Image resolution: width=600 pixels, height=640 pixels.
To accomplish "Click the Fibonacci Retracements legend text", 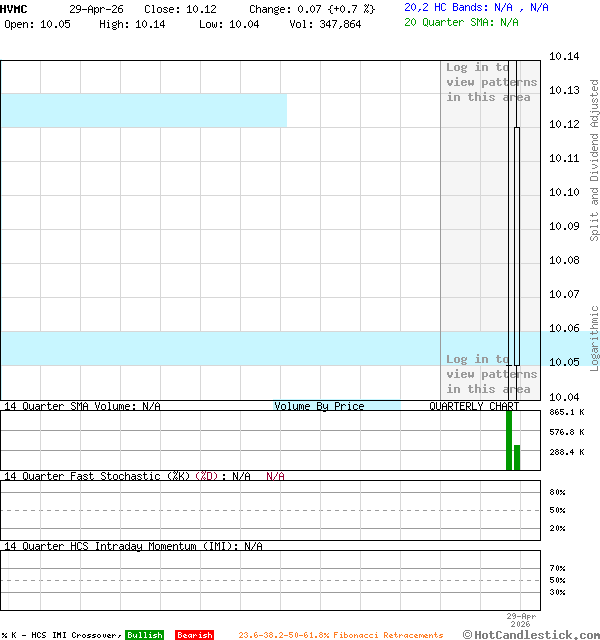I will (x=340, y=635).
